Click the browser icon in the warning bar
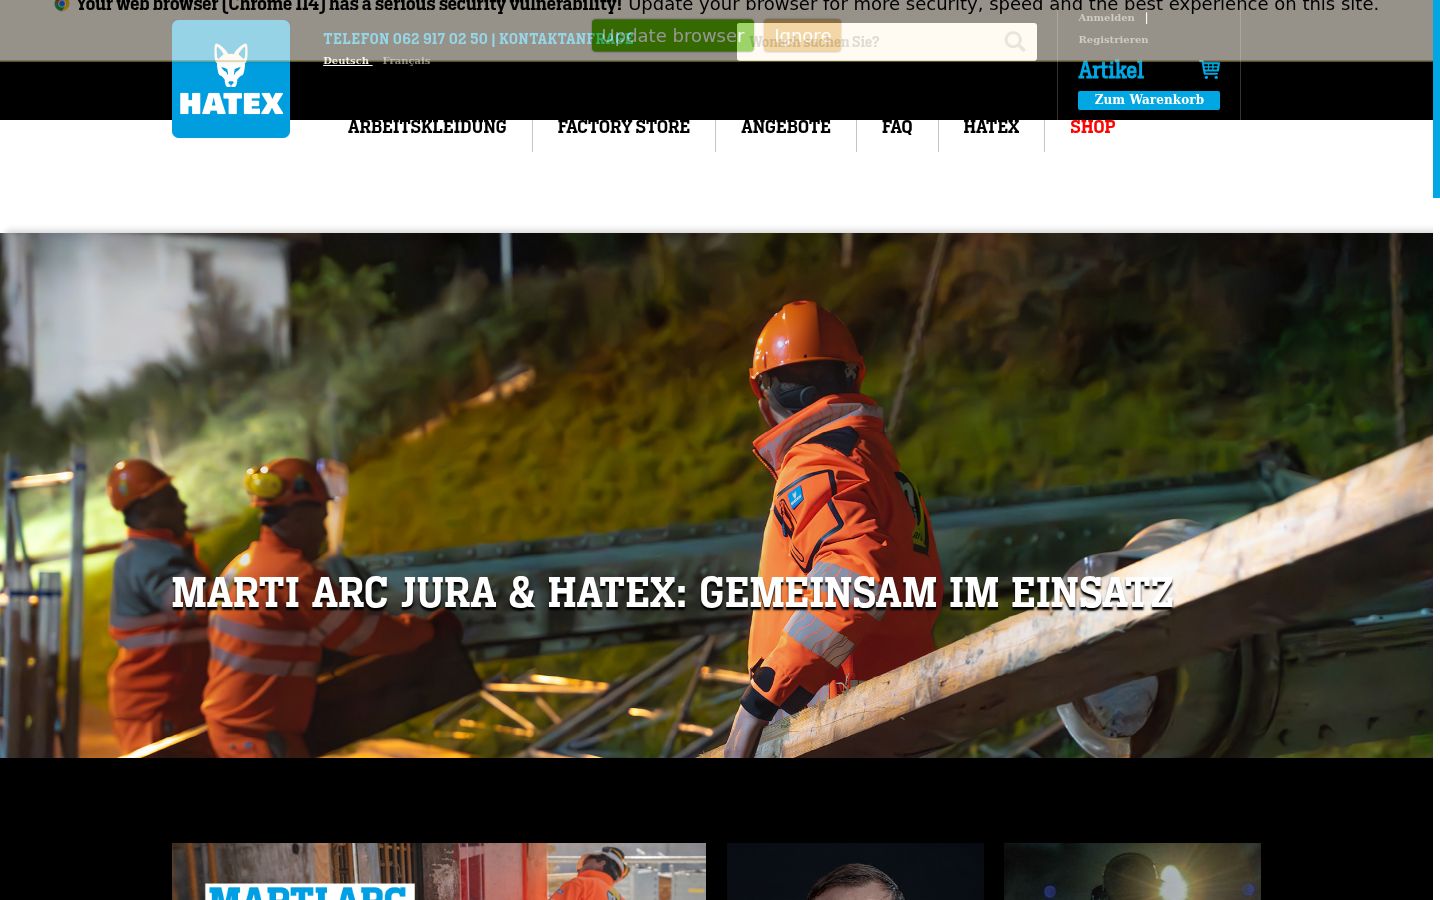 [62, 5]
